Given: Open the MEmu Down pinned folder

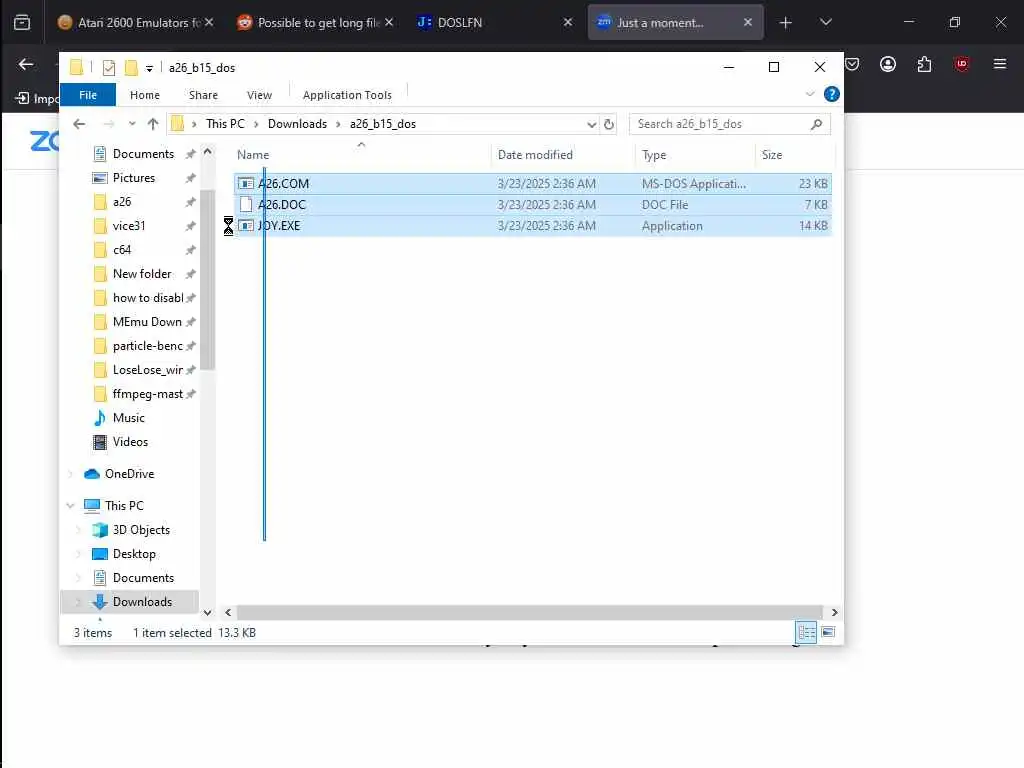Looking at the screenshot, I should coord(147,322).
